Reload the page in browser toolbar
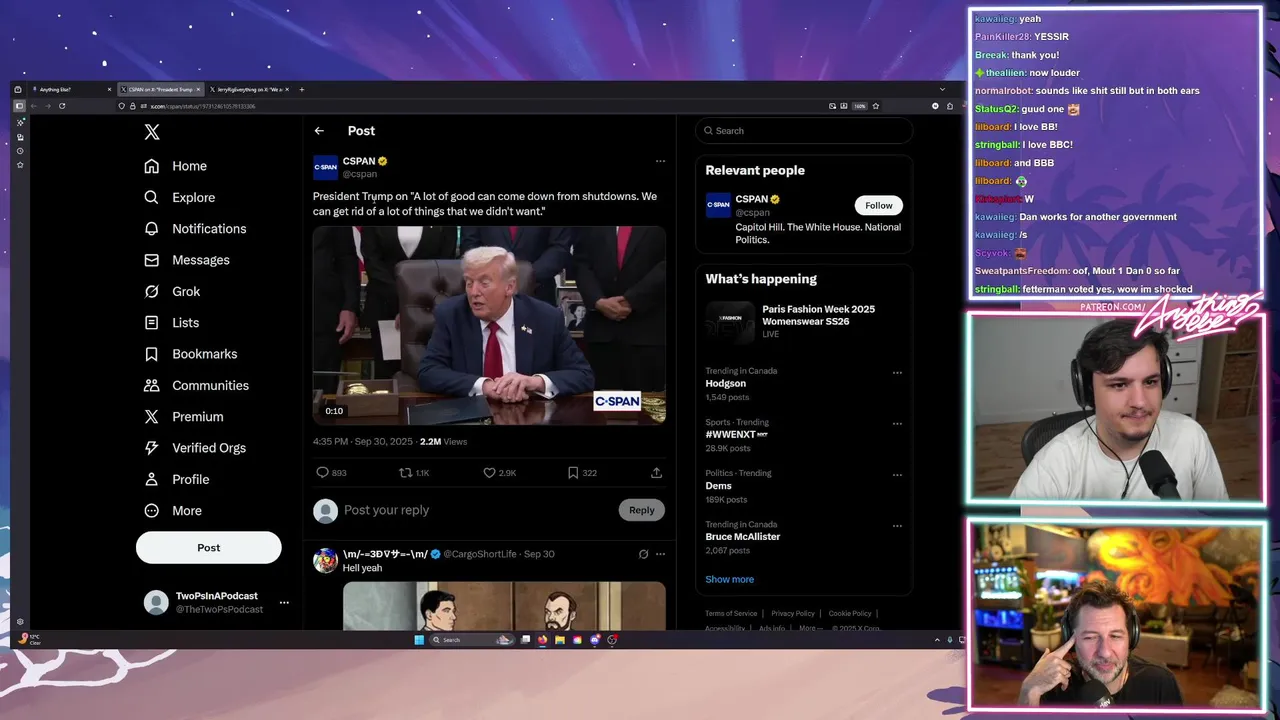The height and width of the screenshot is (720, 1280). point(62,106)
